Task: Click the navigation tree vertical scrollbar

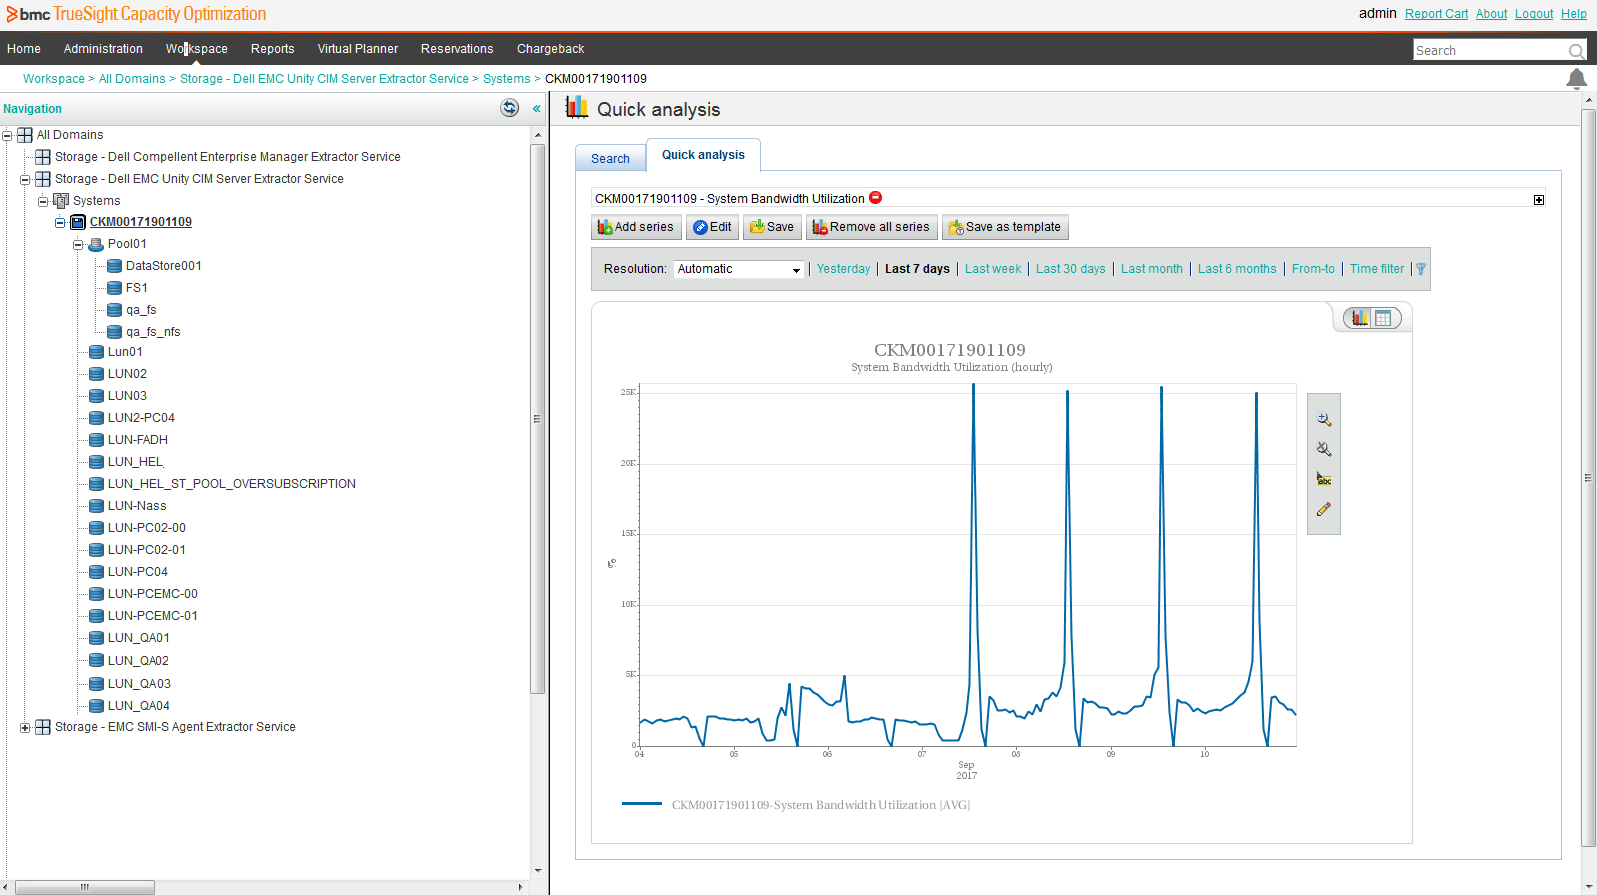Action: [537, 419]
